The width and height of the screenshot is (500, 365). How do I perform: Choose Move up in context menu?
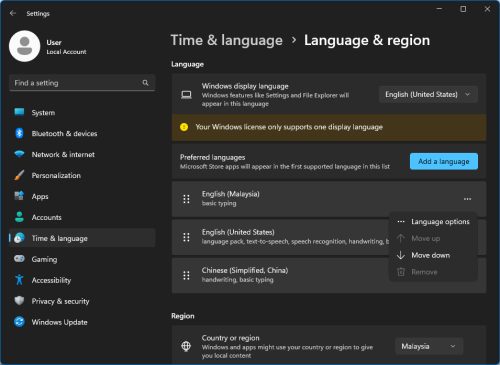pos(433,239)
